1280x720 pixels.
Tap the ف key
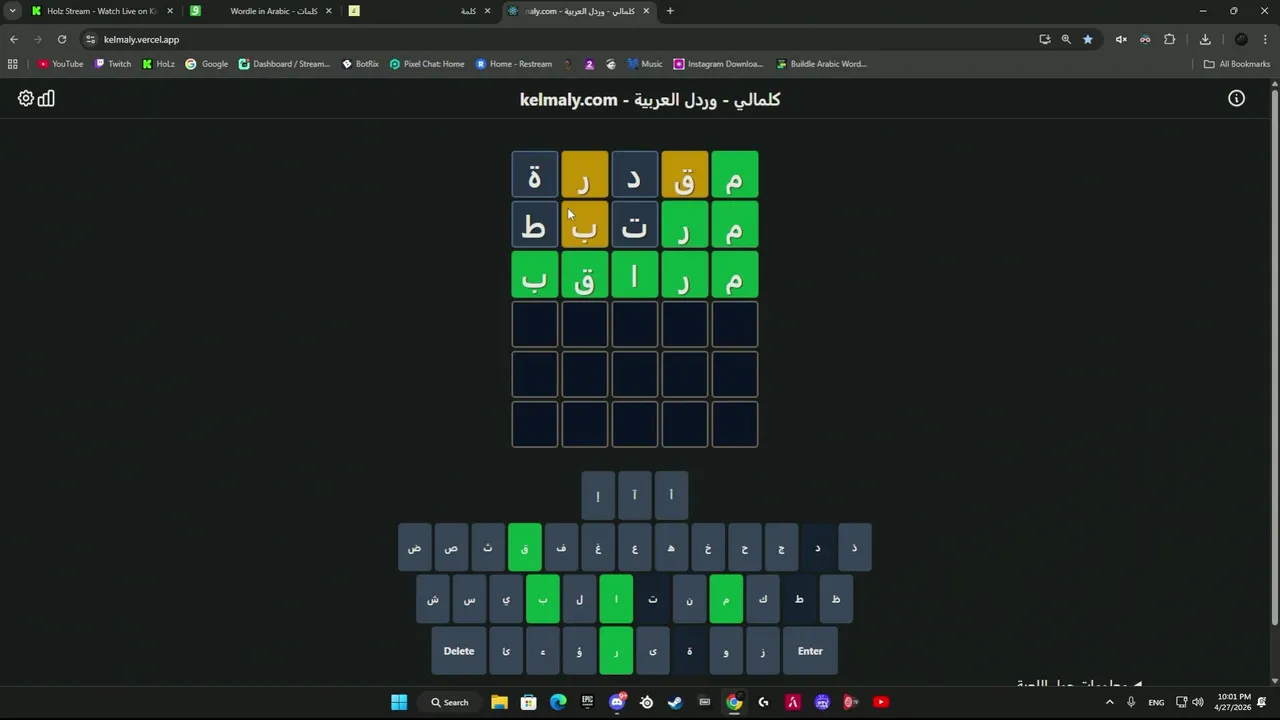561,548
